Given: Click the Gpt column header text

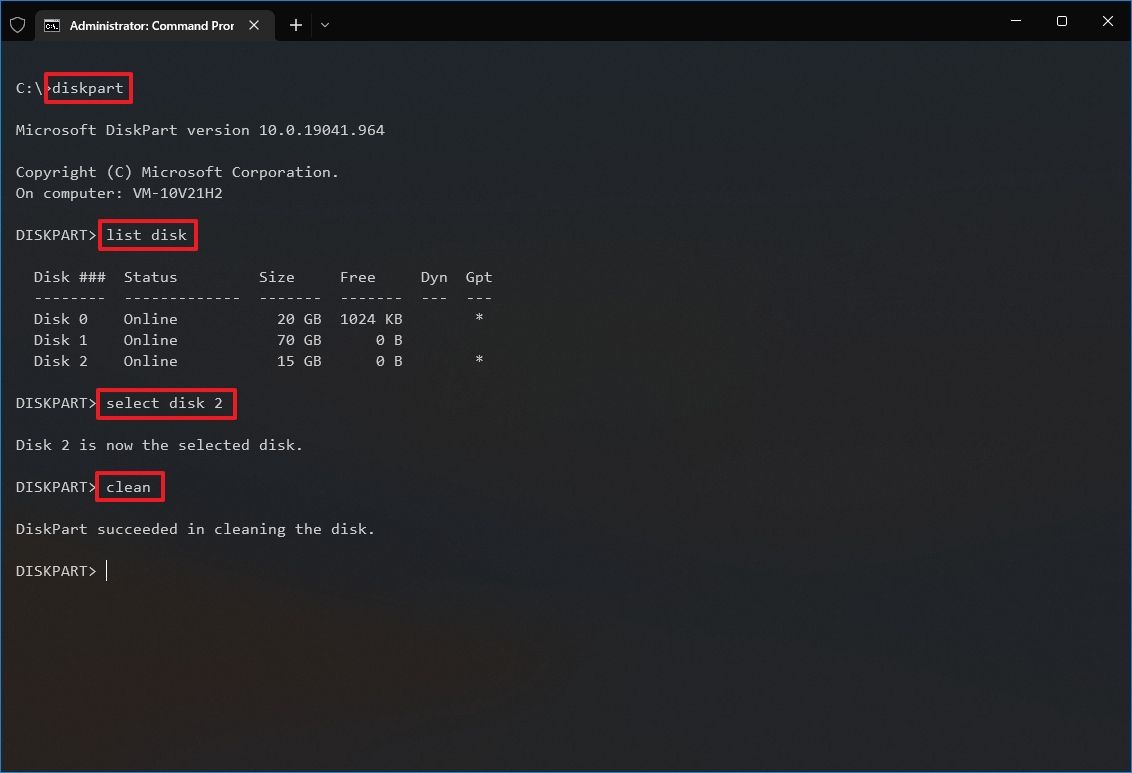Looking at the screenshot, I should coord(478,277).
